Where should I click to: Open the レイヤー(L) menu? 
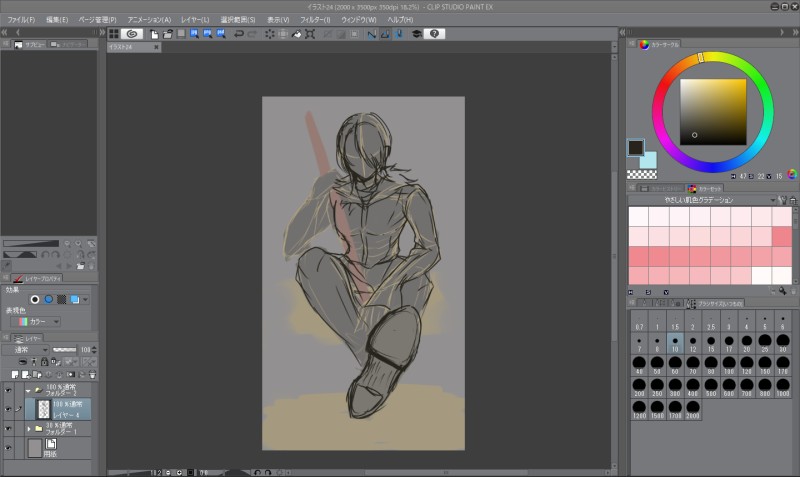195,19
